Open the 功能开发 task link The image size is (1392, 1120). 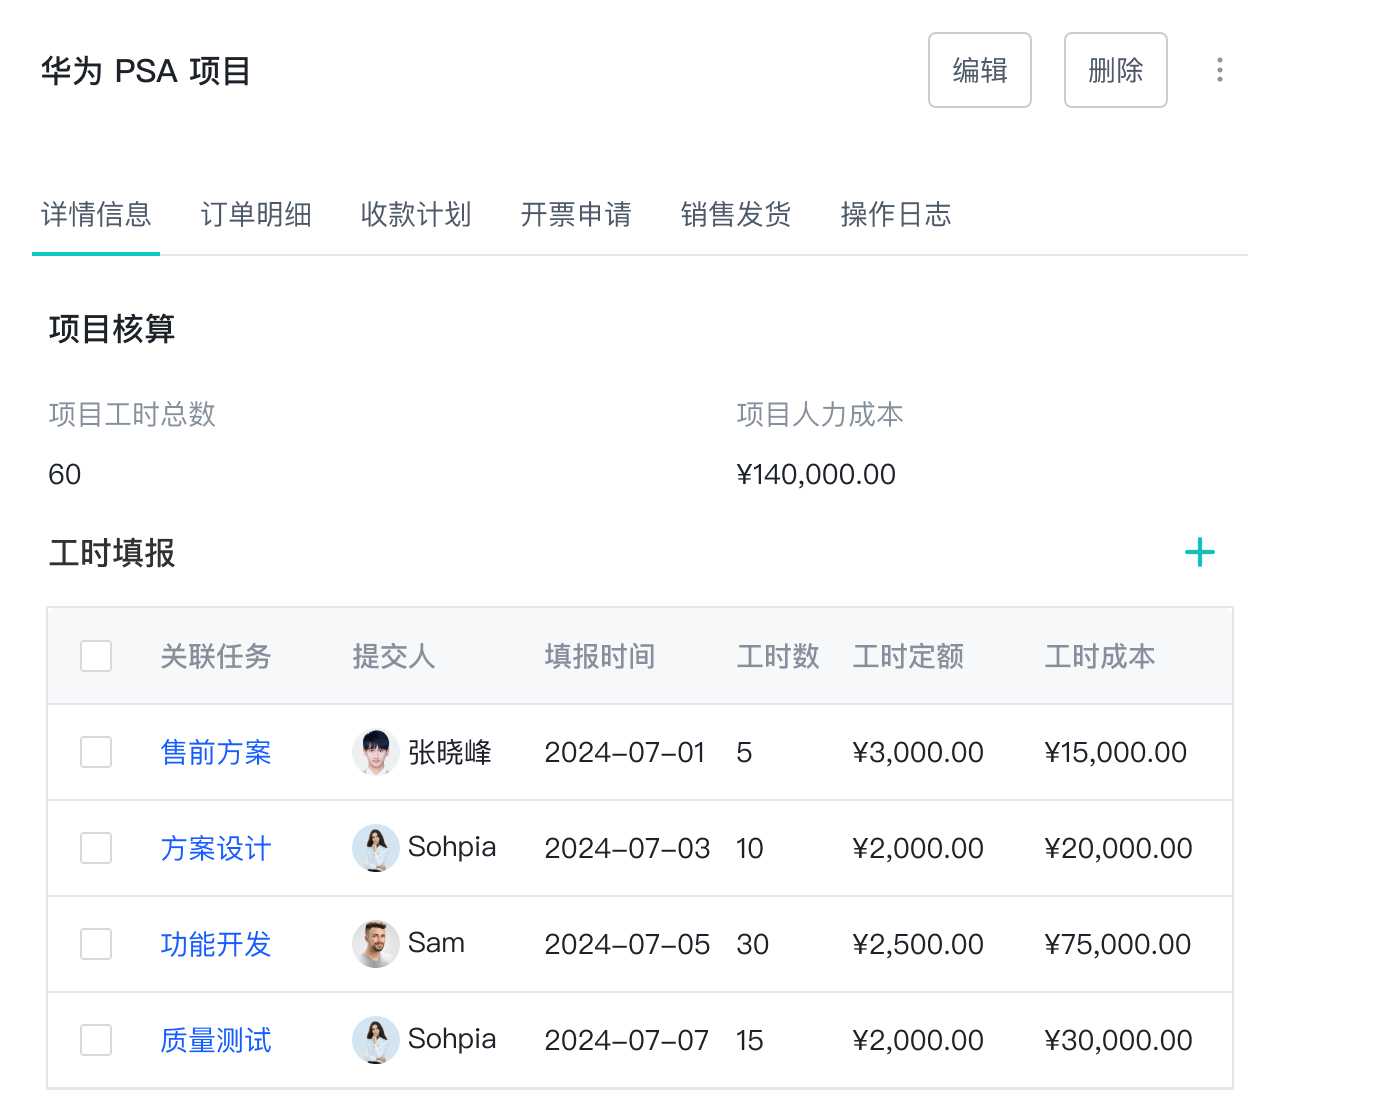216,944
